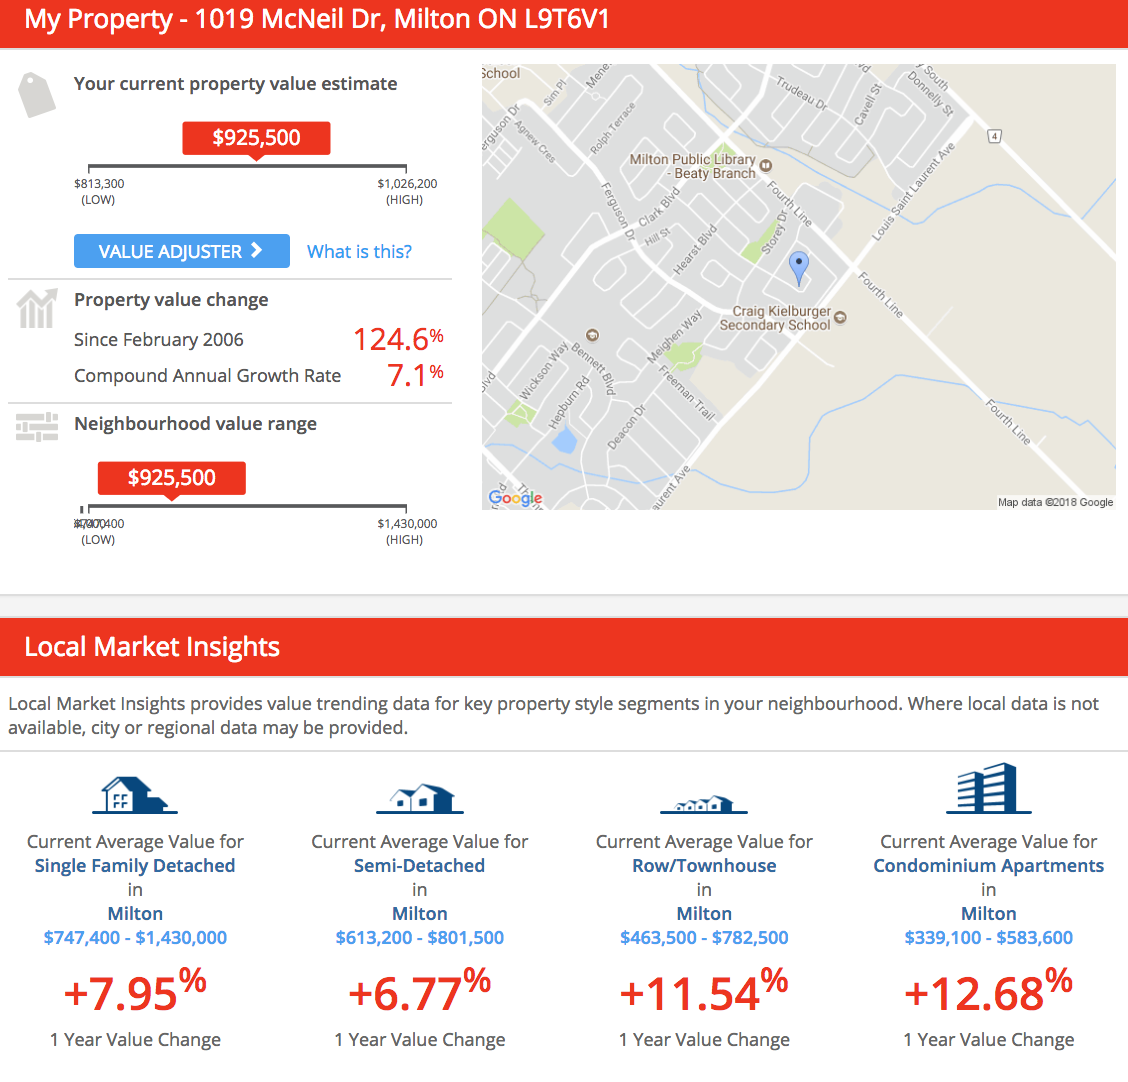The width and height of the screenshot is (1128, 1082).
Task: Click the bar chart growth icon
Action: point(36,309)
